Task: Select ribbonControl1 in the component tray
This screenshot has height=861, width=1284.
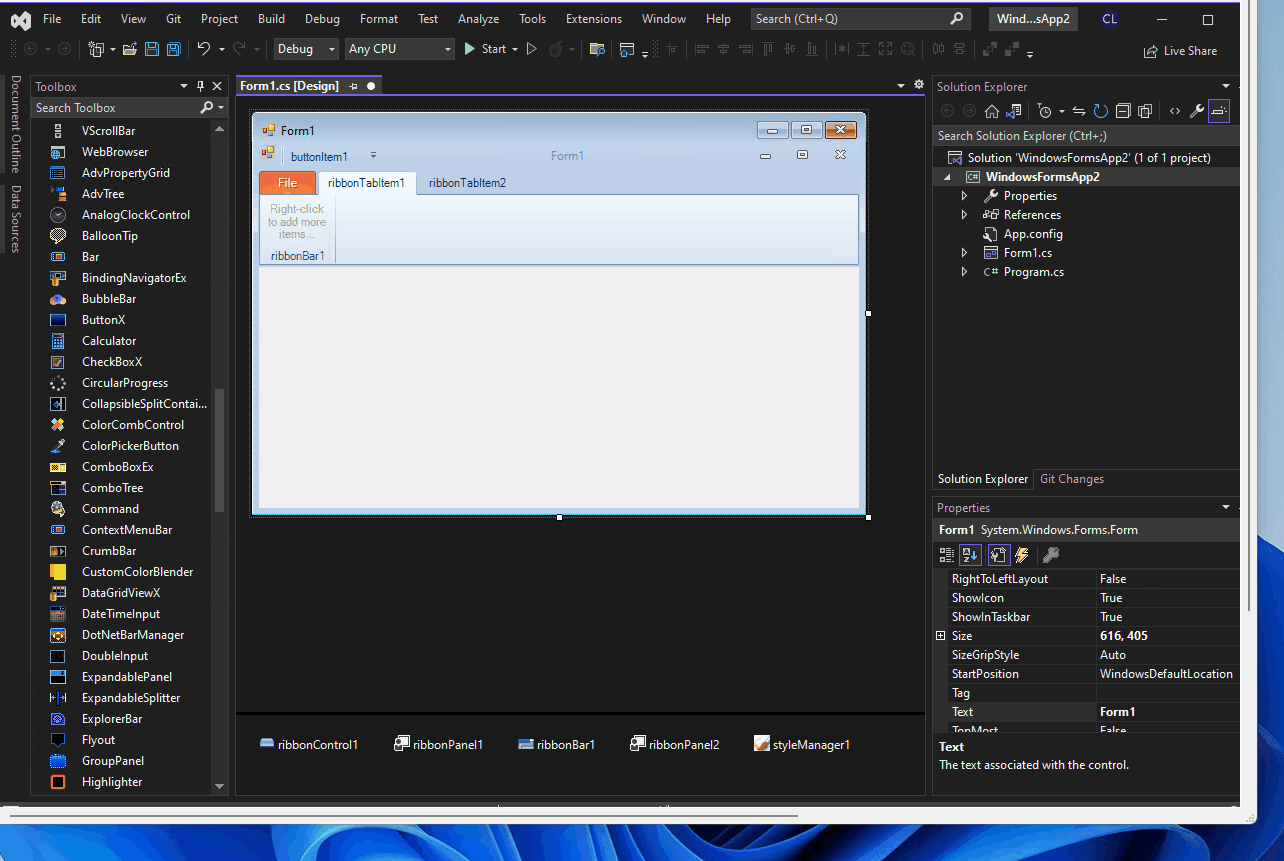Action: click(309, 744)
